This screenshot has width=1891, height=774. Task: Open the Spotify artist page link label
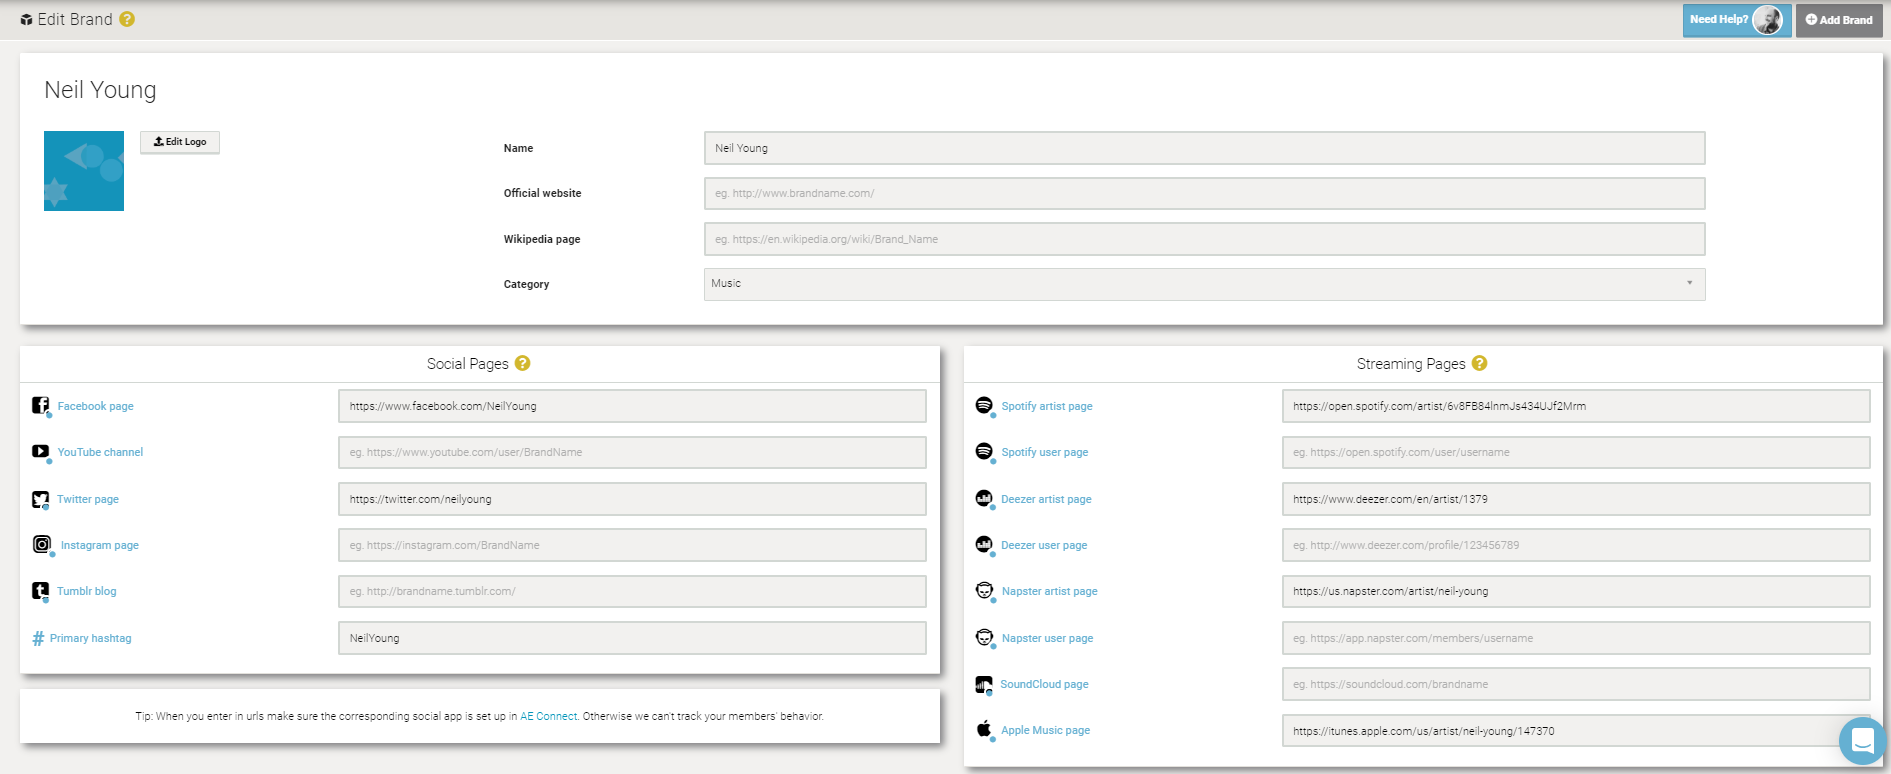pos(1047,406)
